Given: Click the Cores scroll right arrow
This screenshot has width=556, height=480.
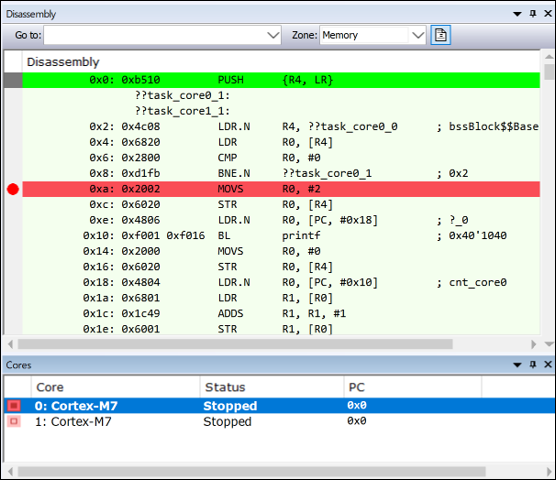Looking at the screenshot, I should (x=549, y=471).
